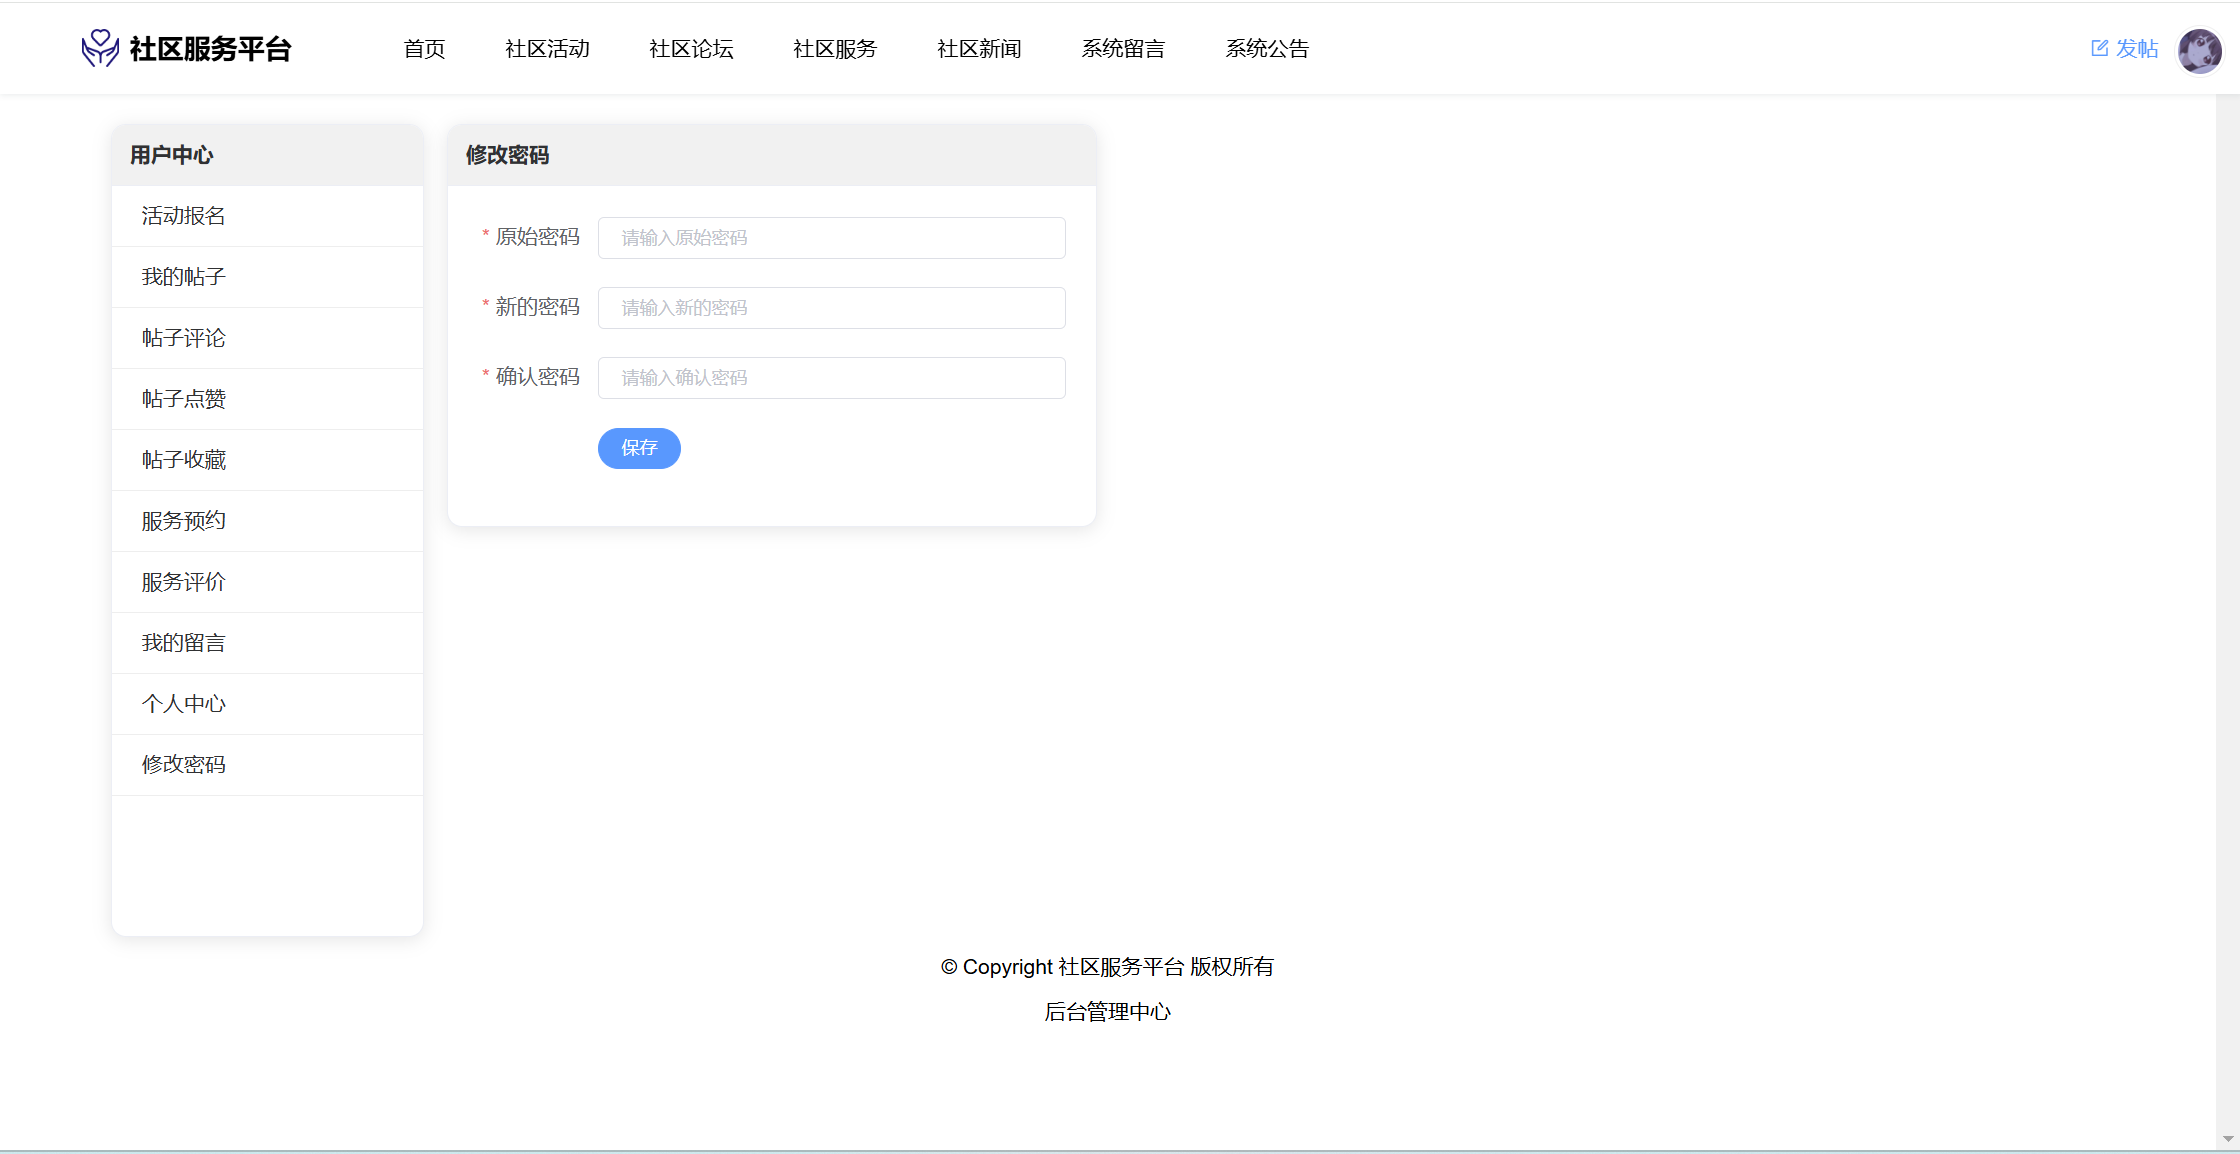Go to 个人中心 sidebar entry
Image resolution: width=2240 pixels, height=1154 pixels.
(184, 704)
